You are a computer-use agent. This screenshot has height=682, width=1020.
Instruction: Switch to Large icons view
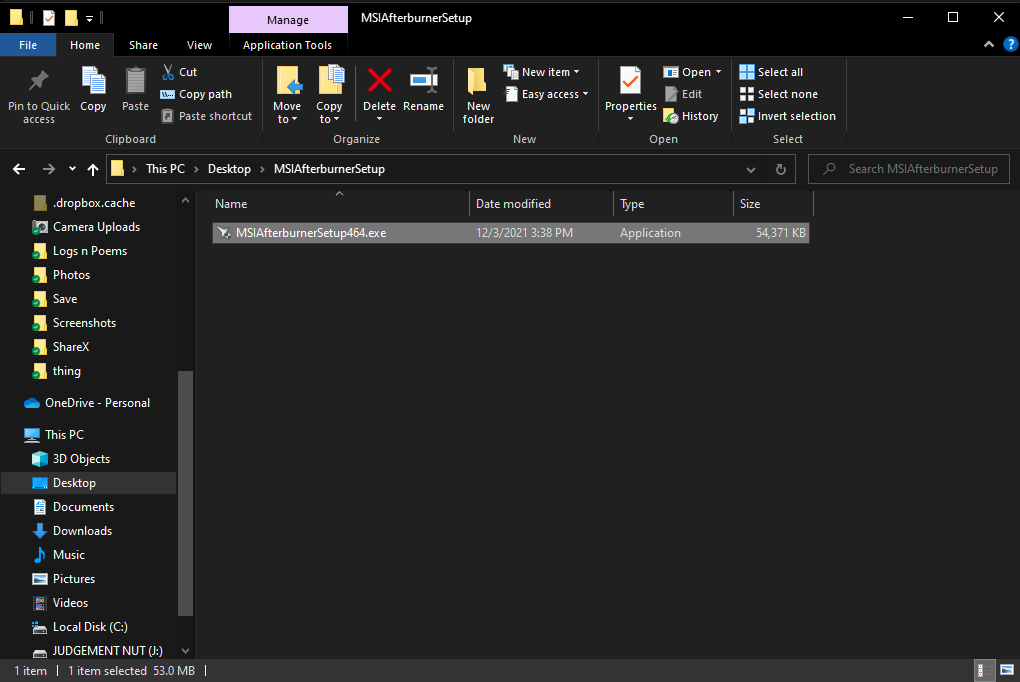pos(1007,670)
